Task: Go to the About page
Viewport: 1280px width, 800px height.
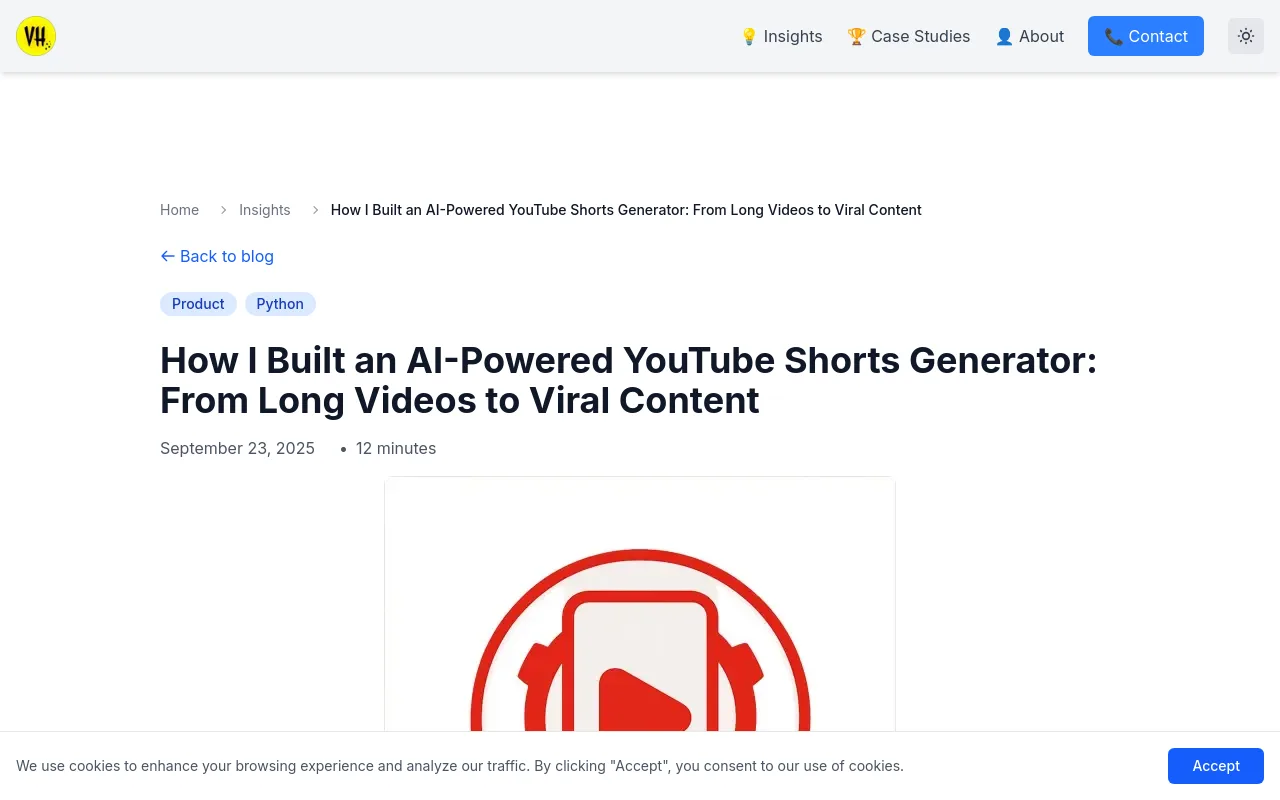Action: click(x=1030, y=36)
